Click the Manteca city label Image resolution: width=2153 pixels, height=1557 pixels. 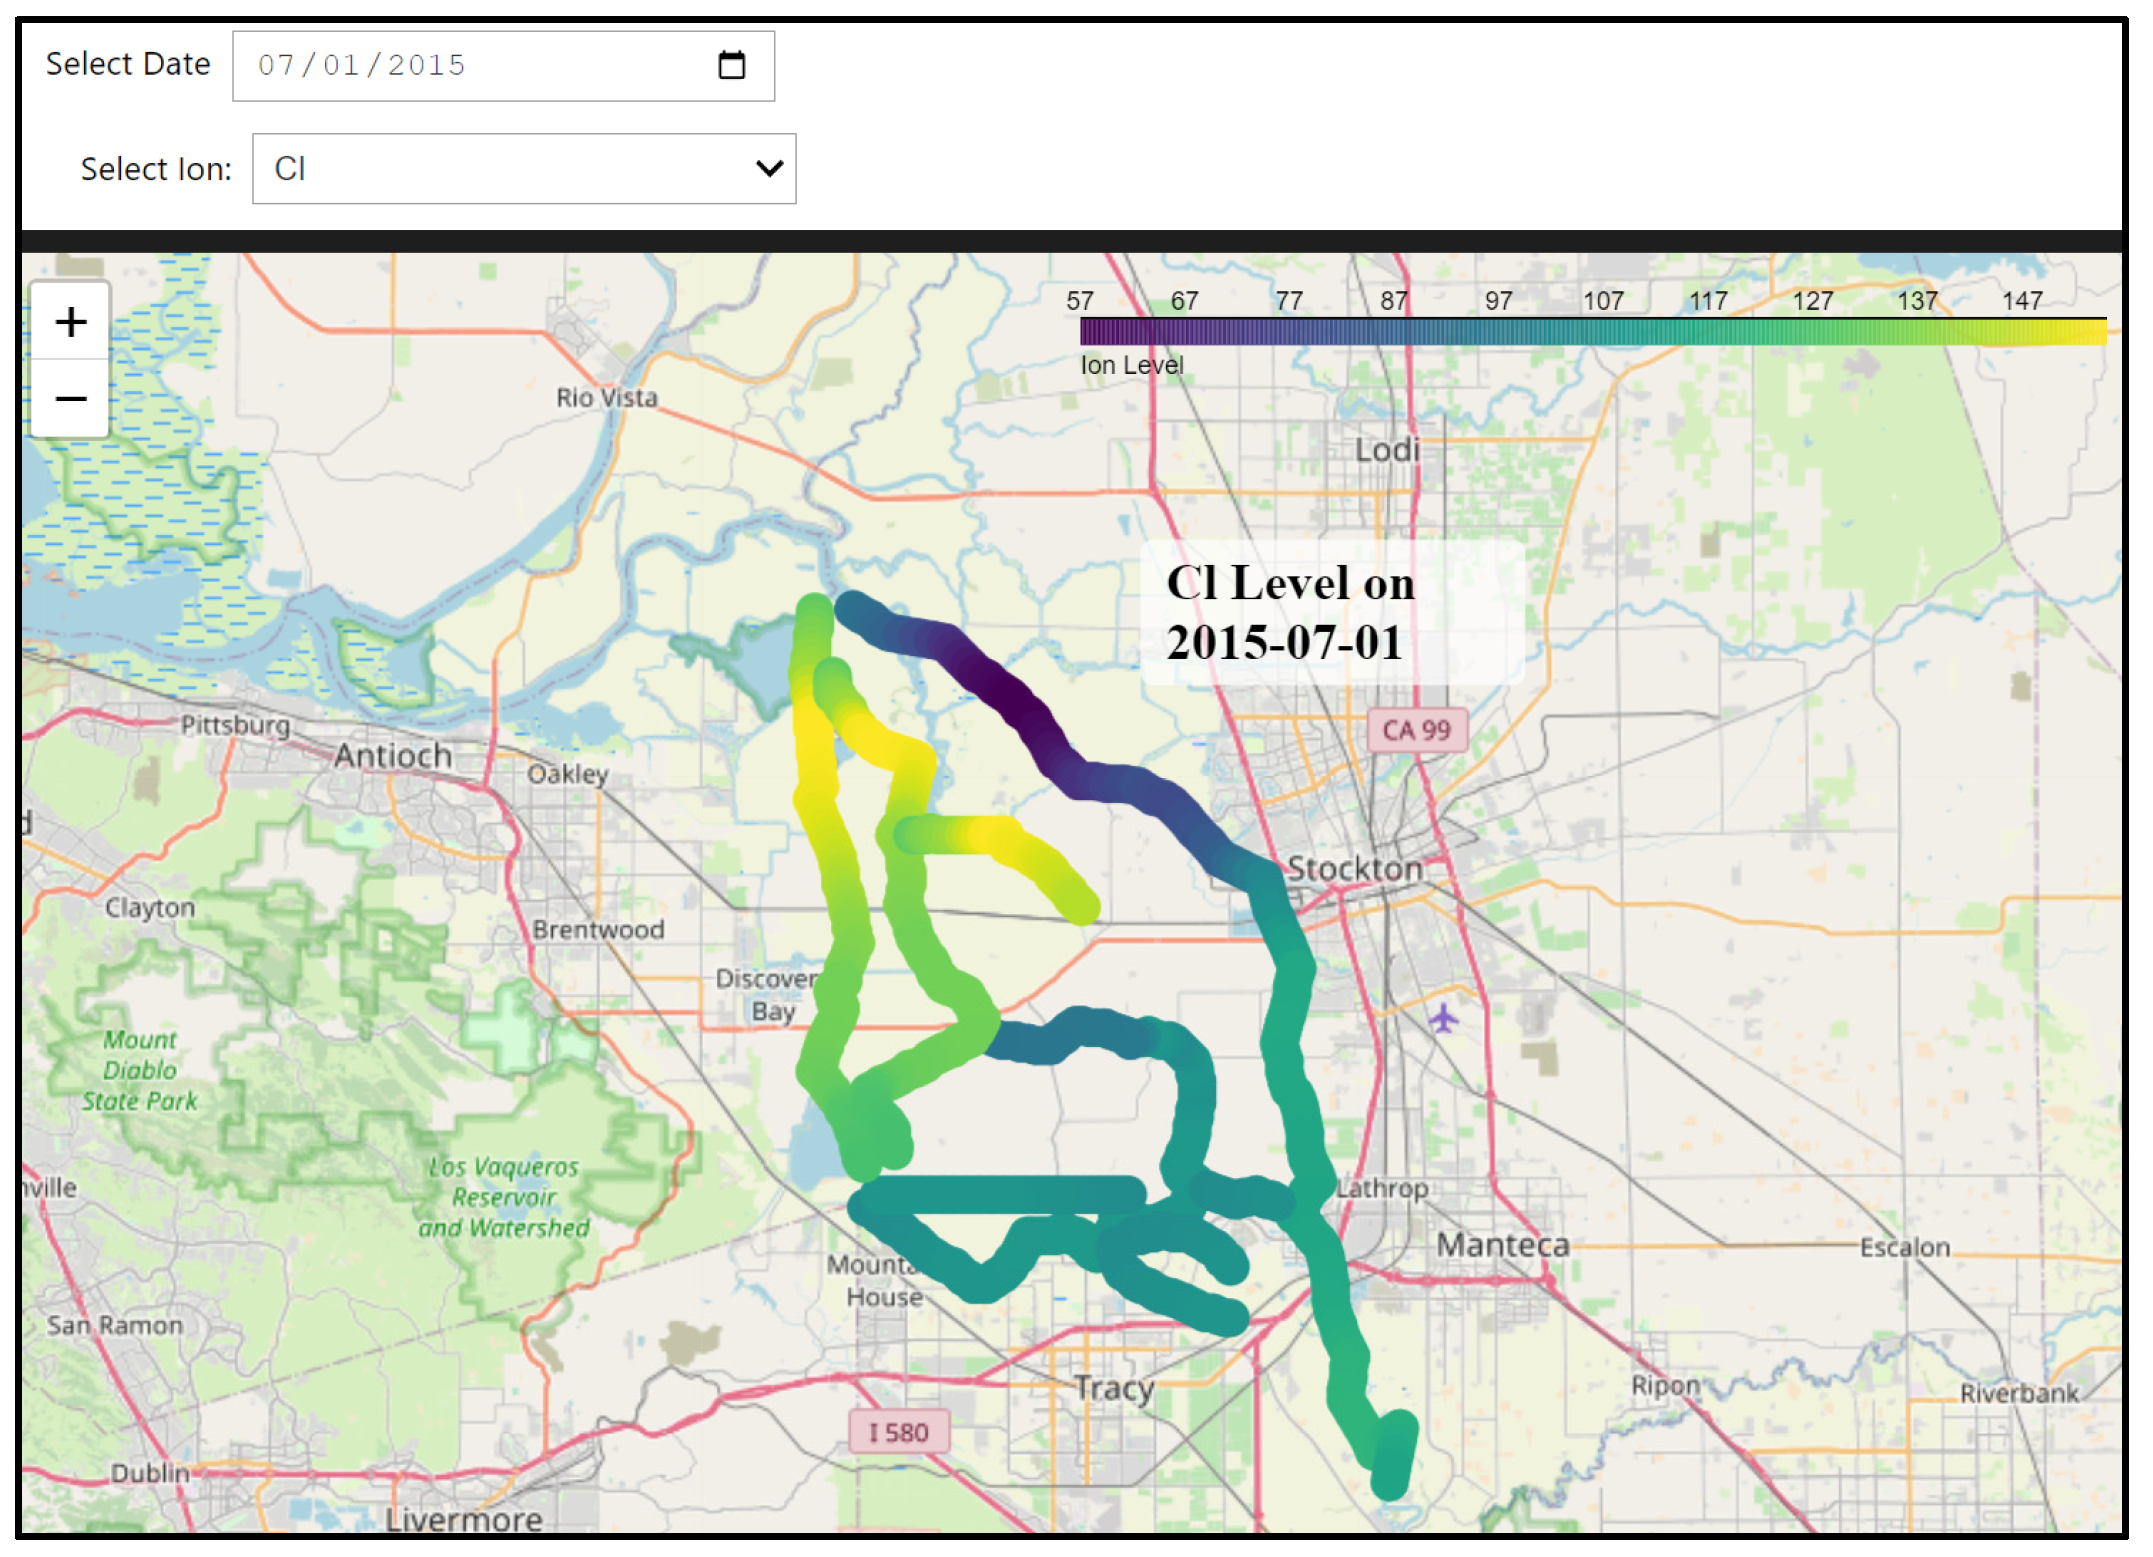pos(1502,1245)
